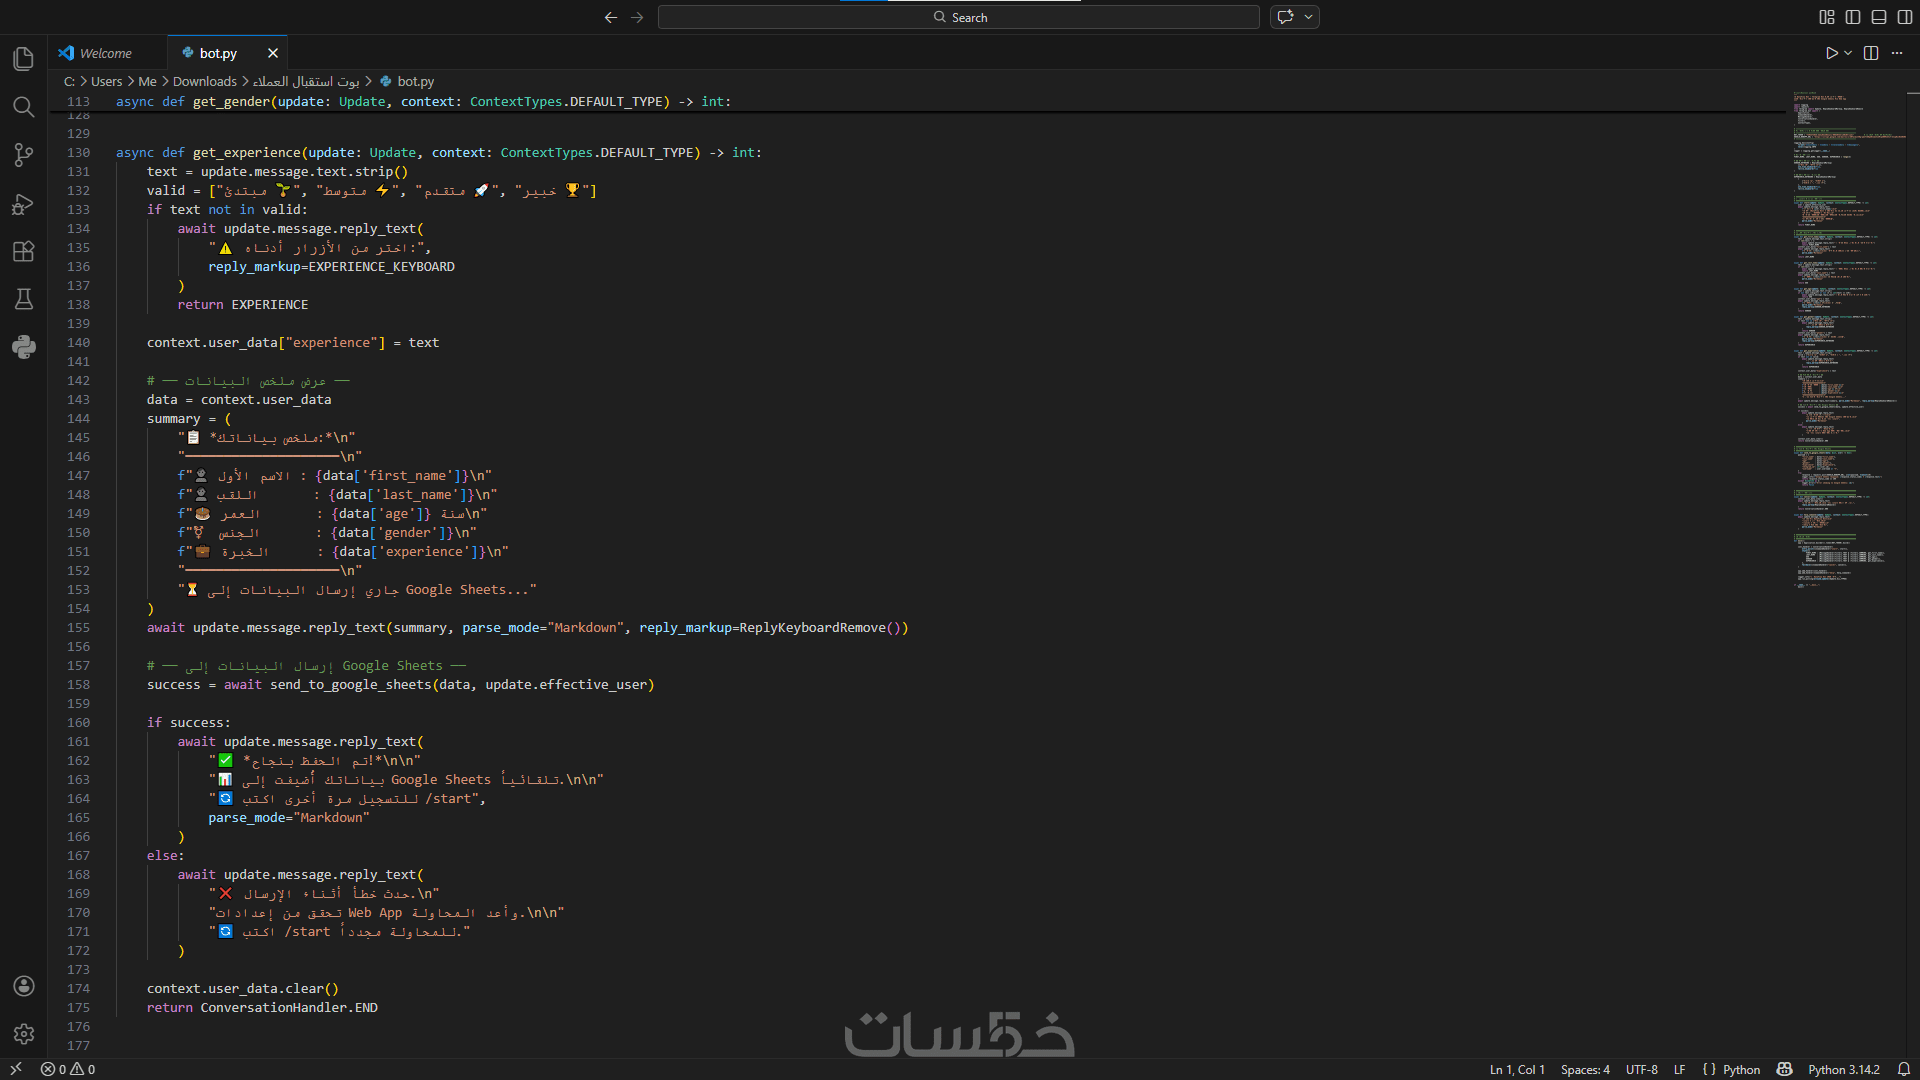Viewport: 1920px width, 1080px height.
Task: Open the Testing flask view
Action: click(24, 299)
